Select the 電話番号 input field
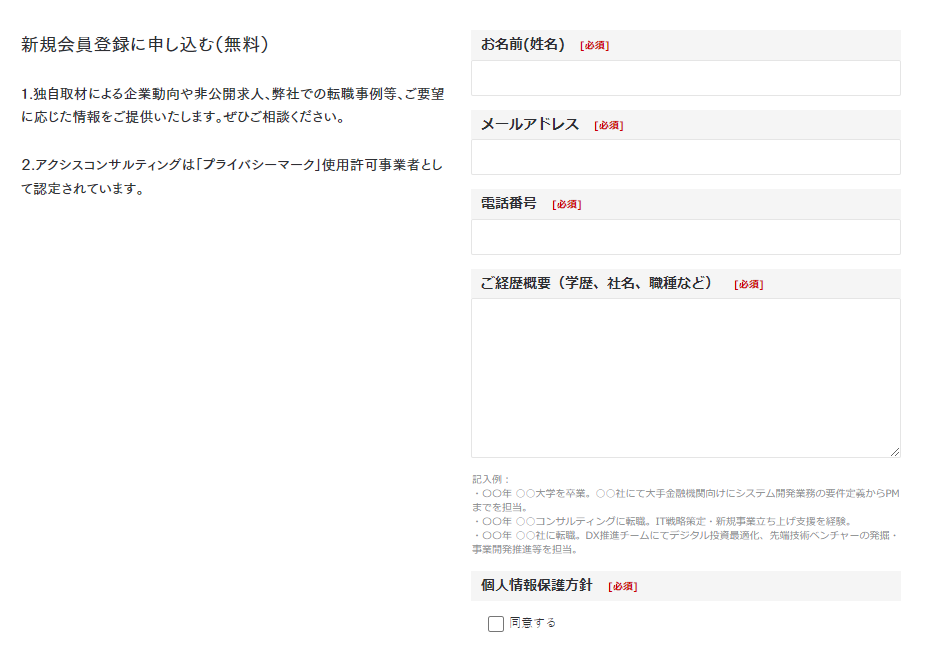This screenshot has width=929, height=647. [685, 237]
